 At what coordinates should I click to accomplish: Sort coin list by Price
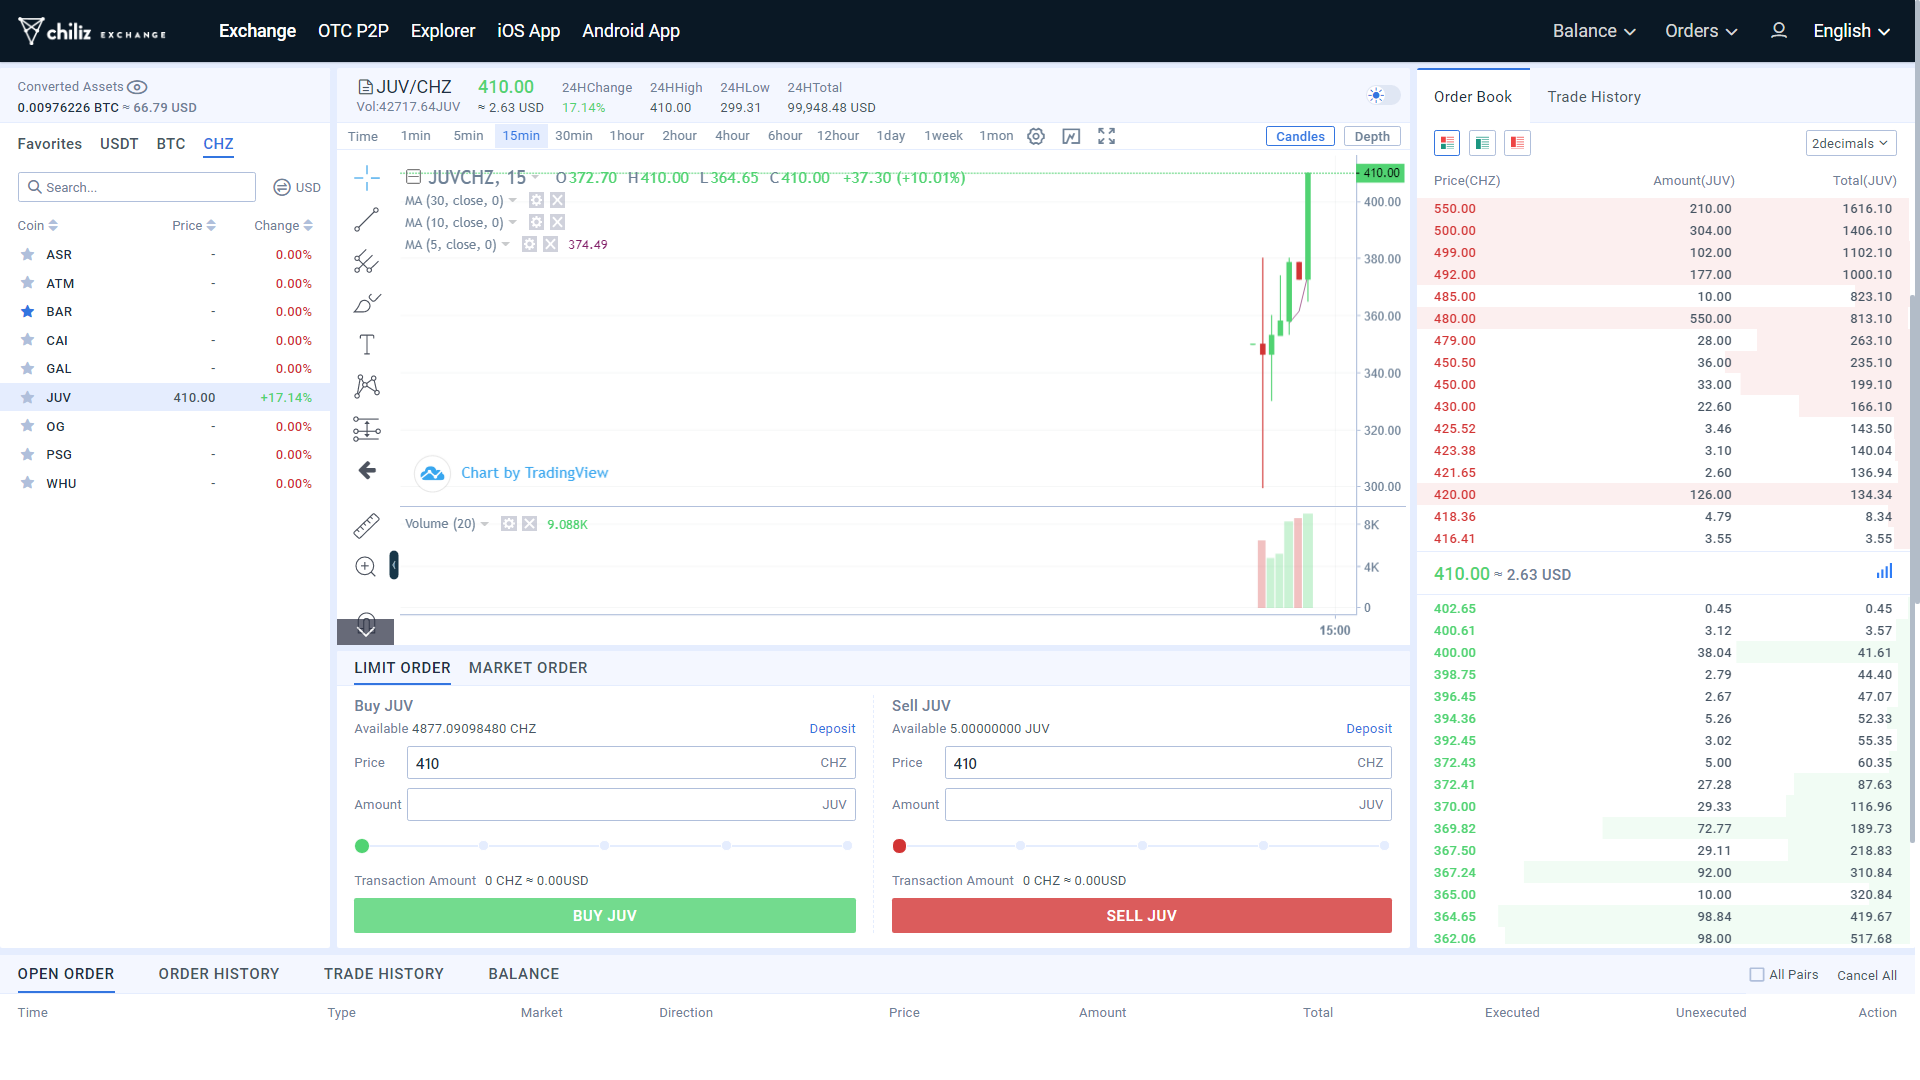click(x=194, y=226)
